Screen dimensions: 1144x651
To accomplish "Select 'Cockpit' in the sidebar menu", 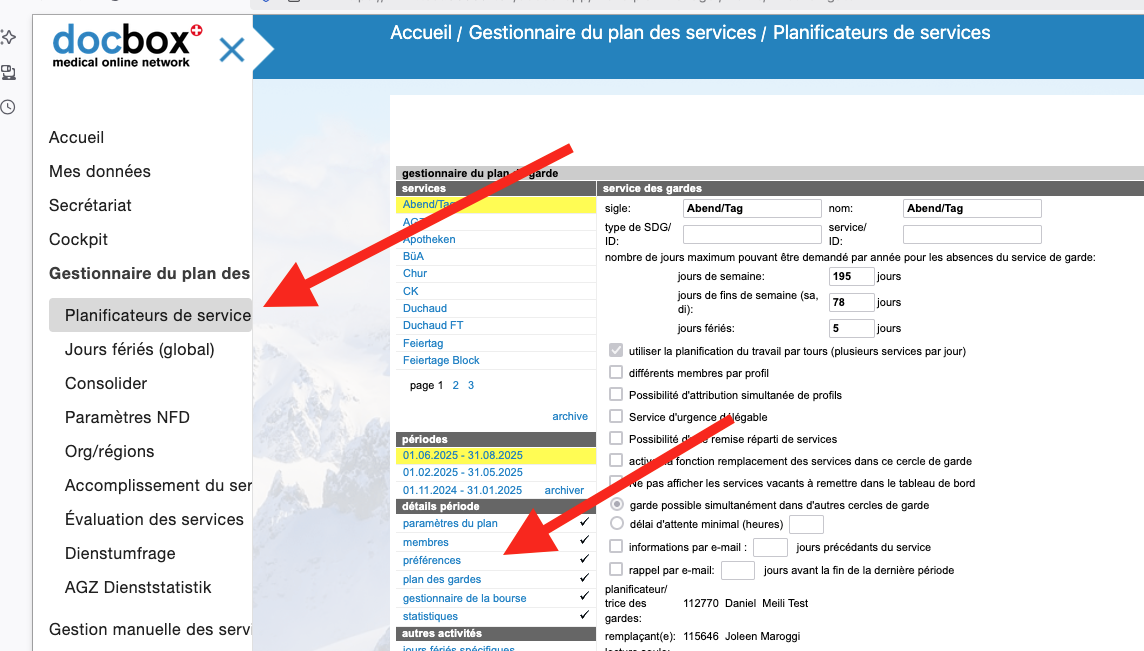I will coord(78,239).
